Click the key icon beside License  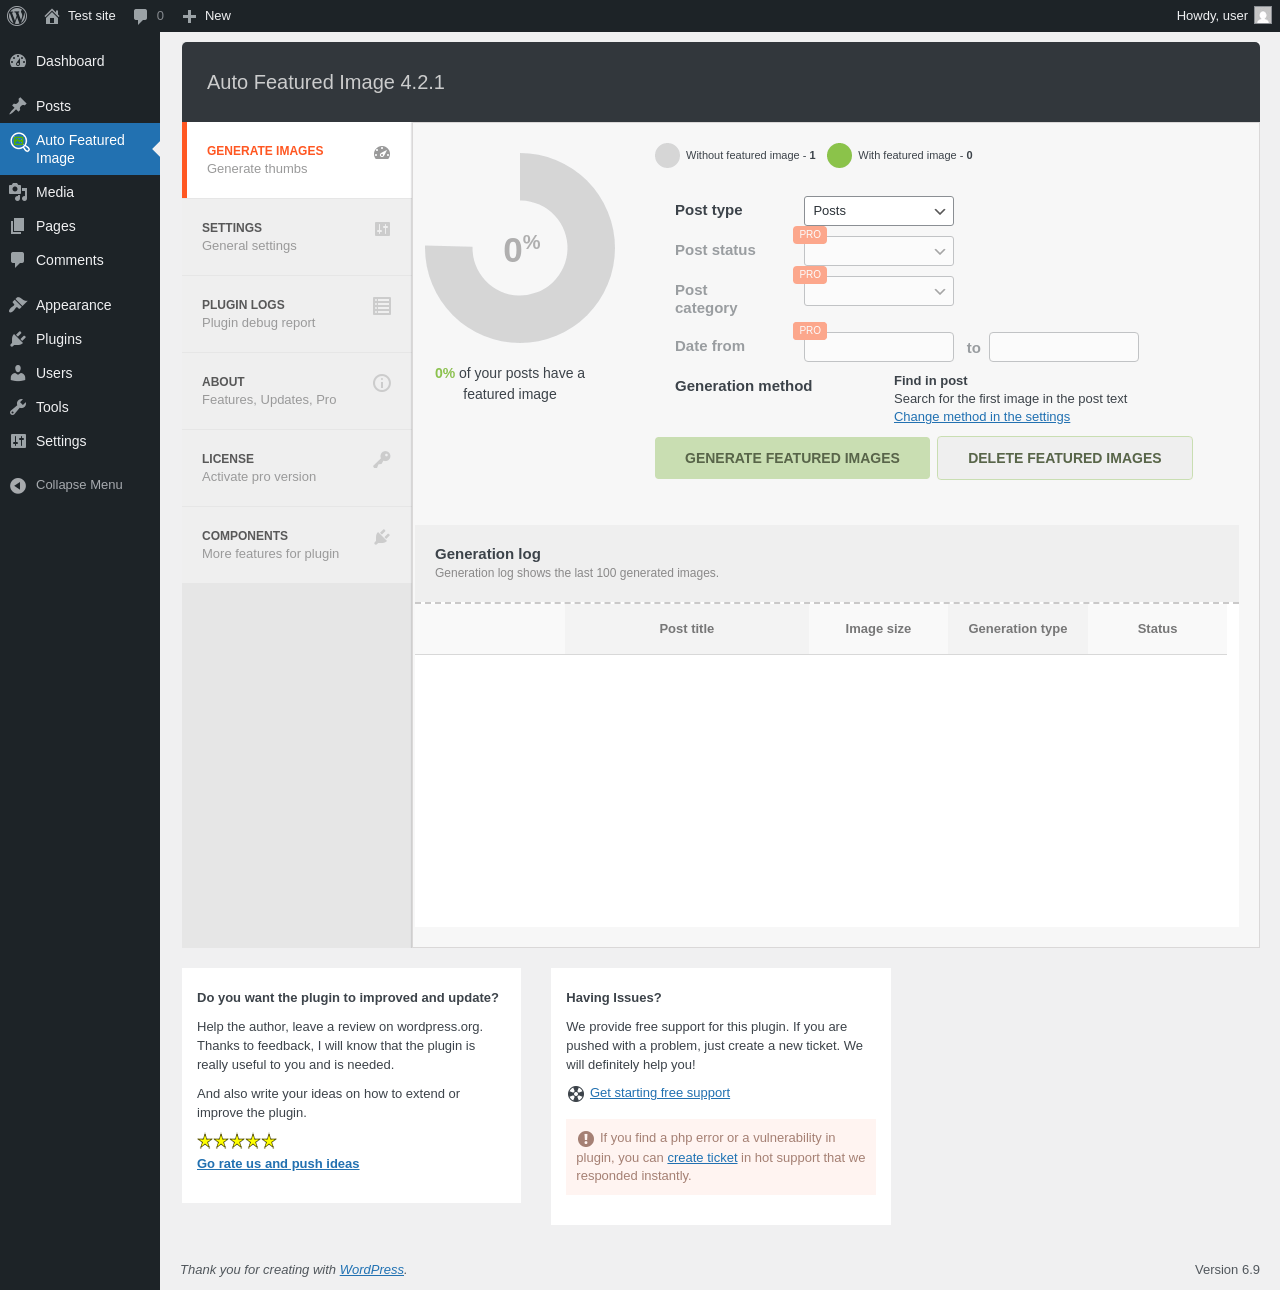[382, 460]
